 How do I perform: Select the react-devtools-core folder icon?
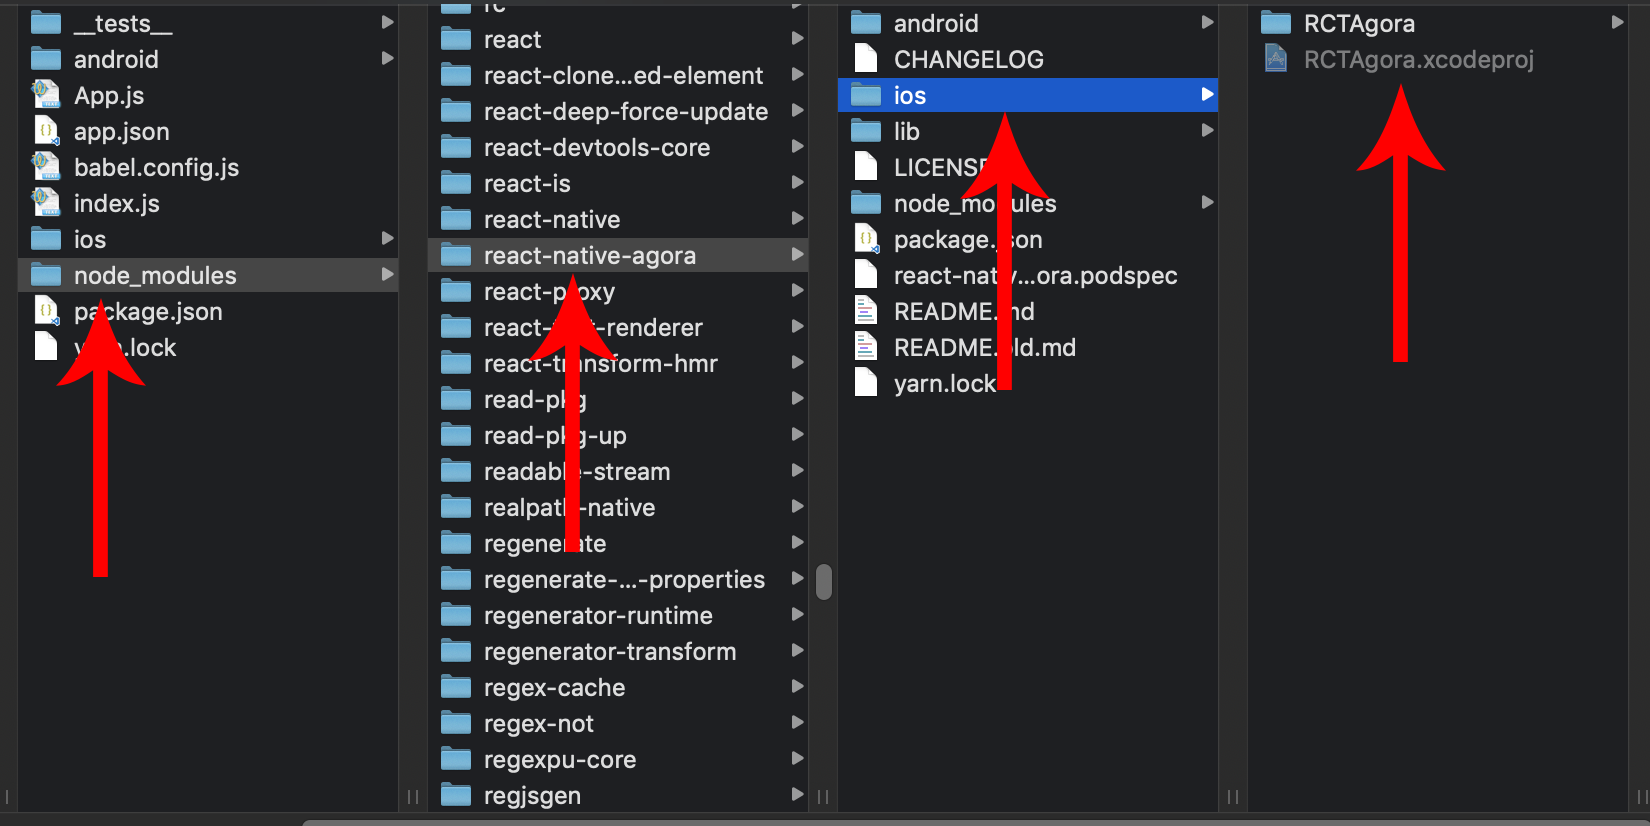tap(456, 147)
